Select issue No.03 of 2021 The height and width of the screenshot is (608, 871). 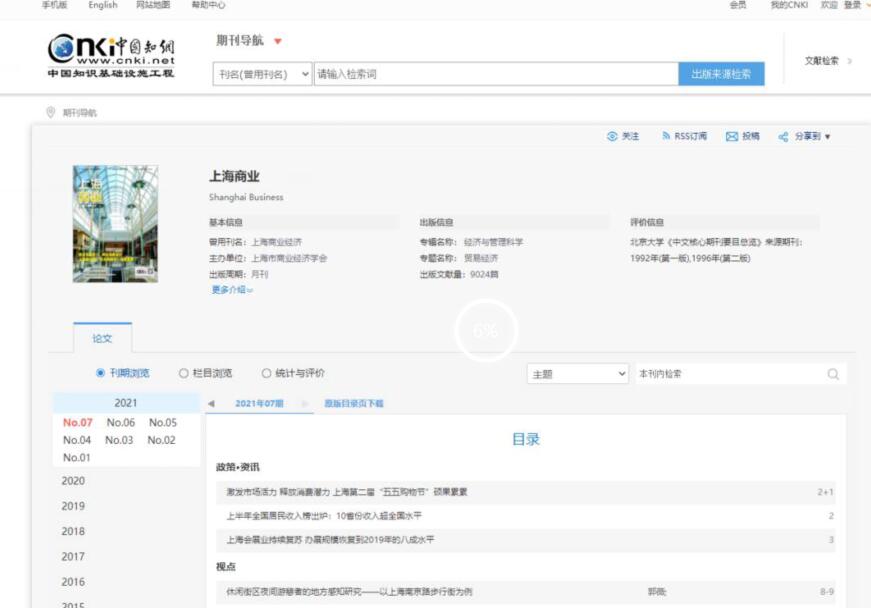pyautogui.click(x=119, y=440)
